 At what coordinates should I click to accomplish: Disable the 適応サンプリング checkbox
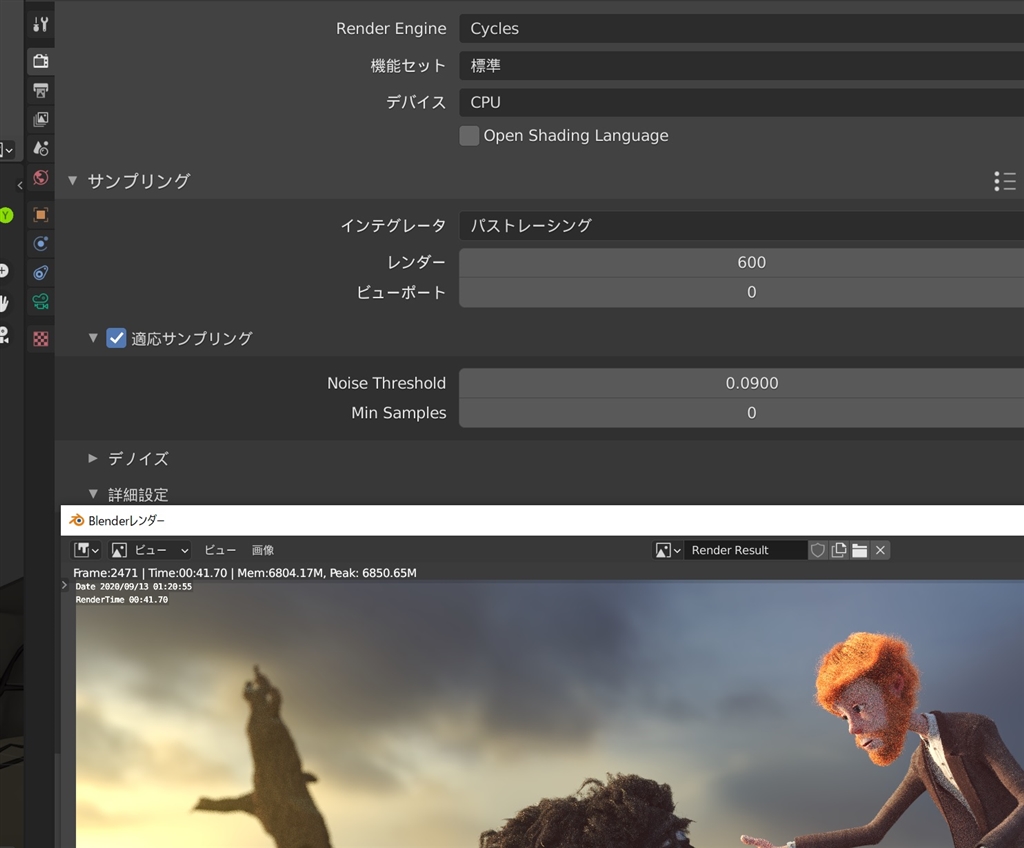[116, 338]
